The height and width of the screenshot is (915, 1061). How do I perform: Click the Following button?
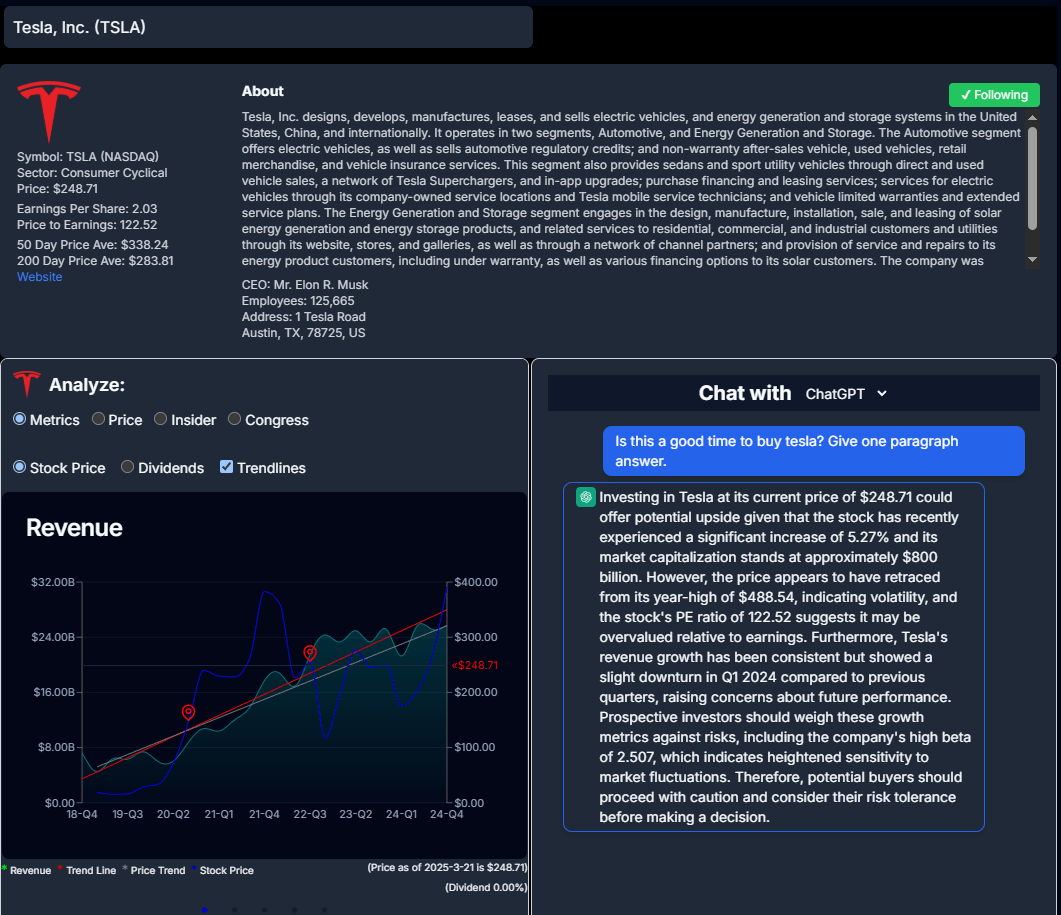tap(994, 95)
